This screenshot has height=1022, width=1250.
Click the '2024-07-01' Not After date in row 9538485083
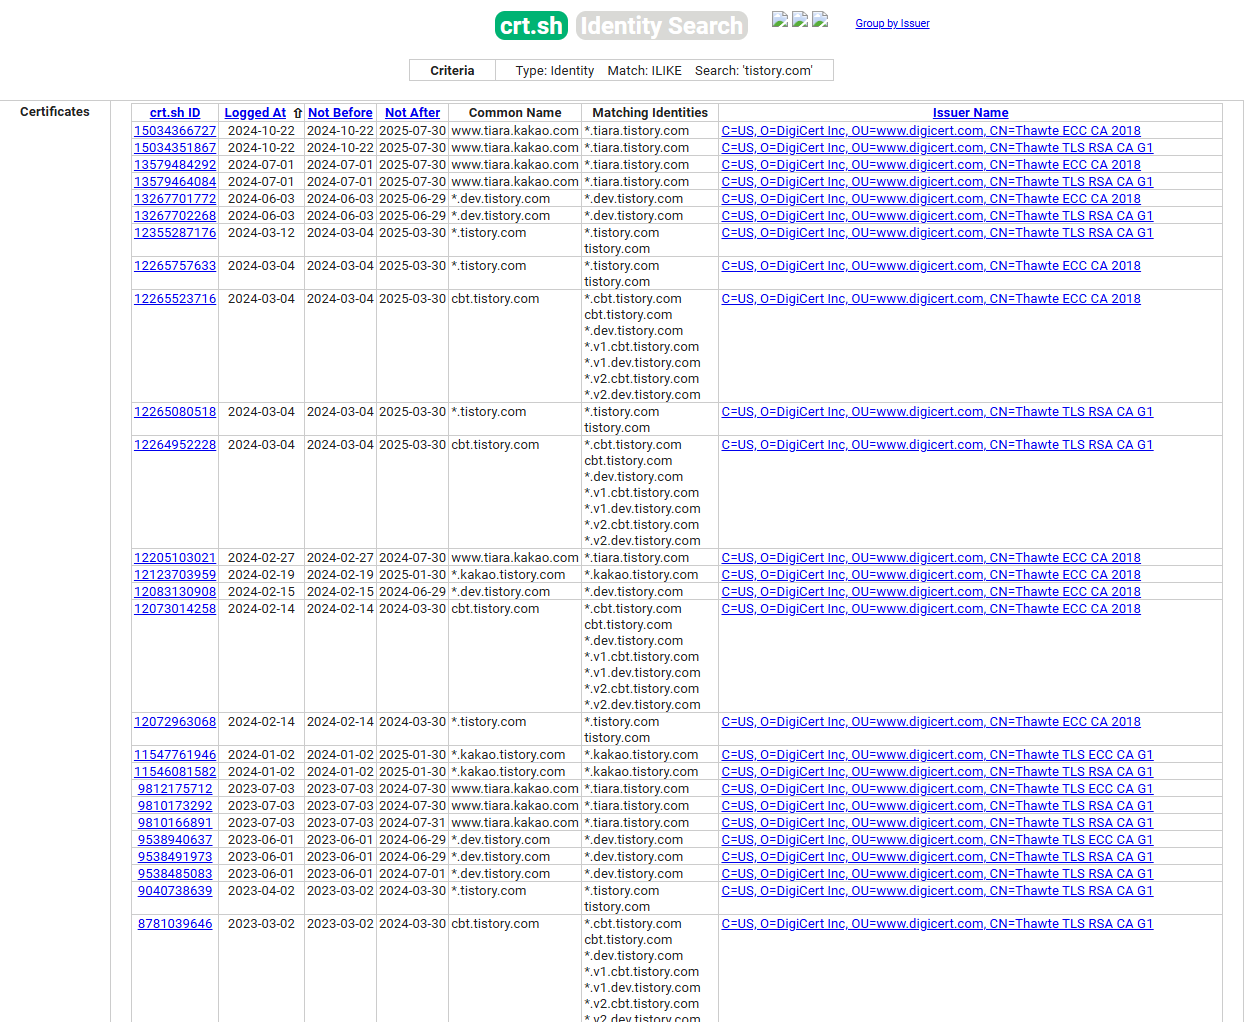pos(412,874)
